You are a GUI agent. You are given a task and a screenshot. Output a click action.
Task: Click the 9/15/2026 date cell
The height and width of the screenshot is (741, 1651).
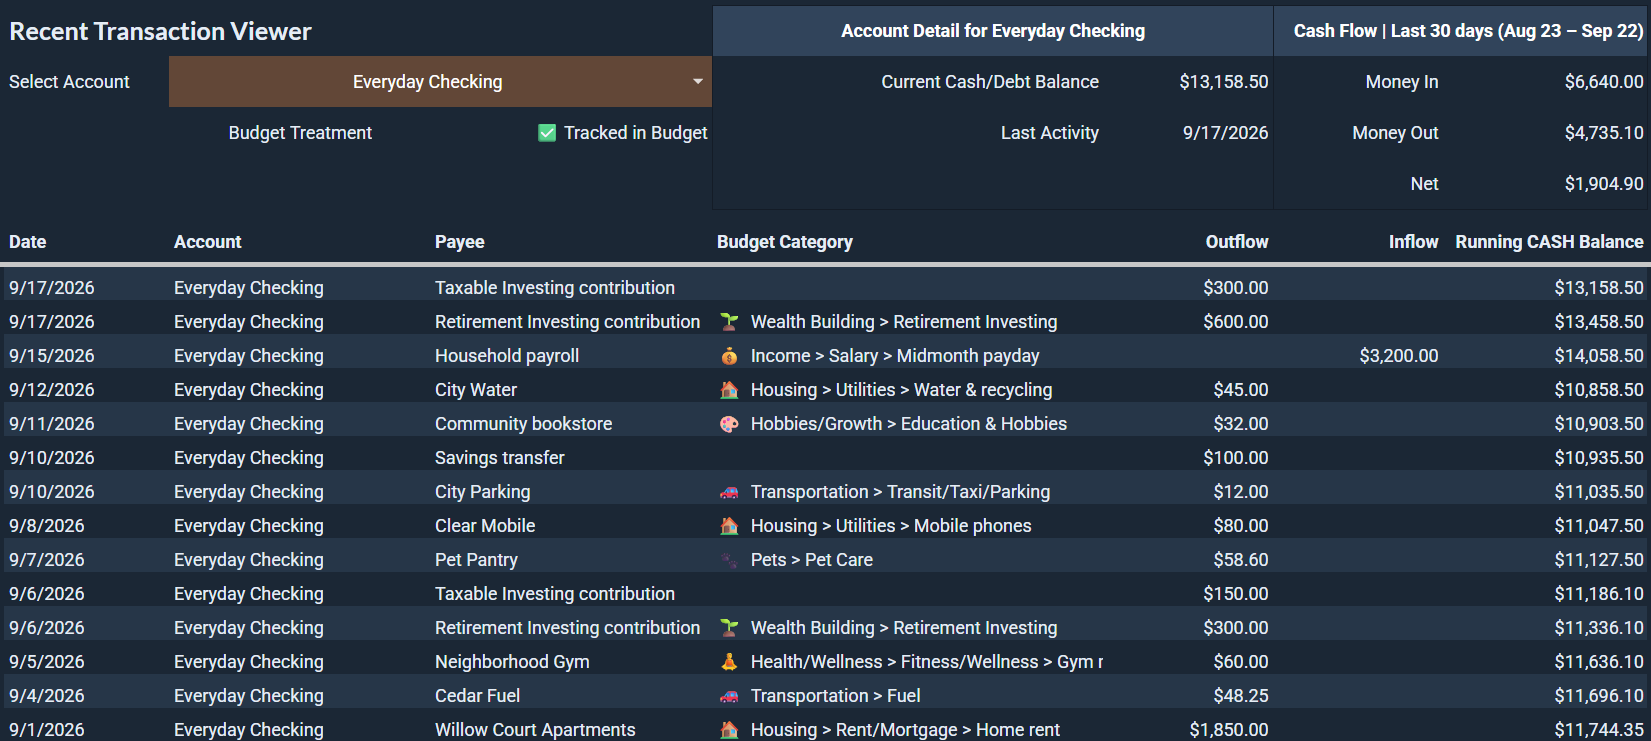(x=52, y=356)
